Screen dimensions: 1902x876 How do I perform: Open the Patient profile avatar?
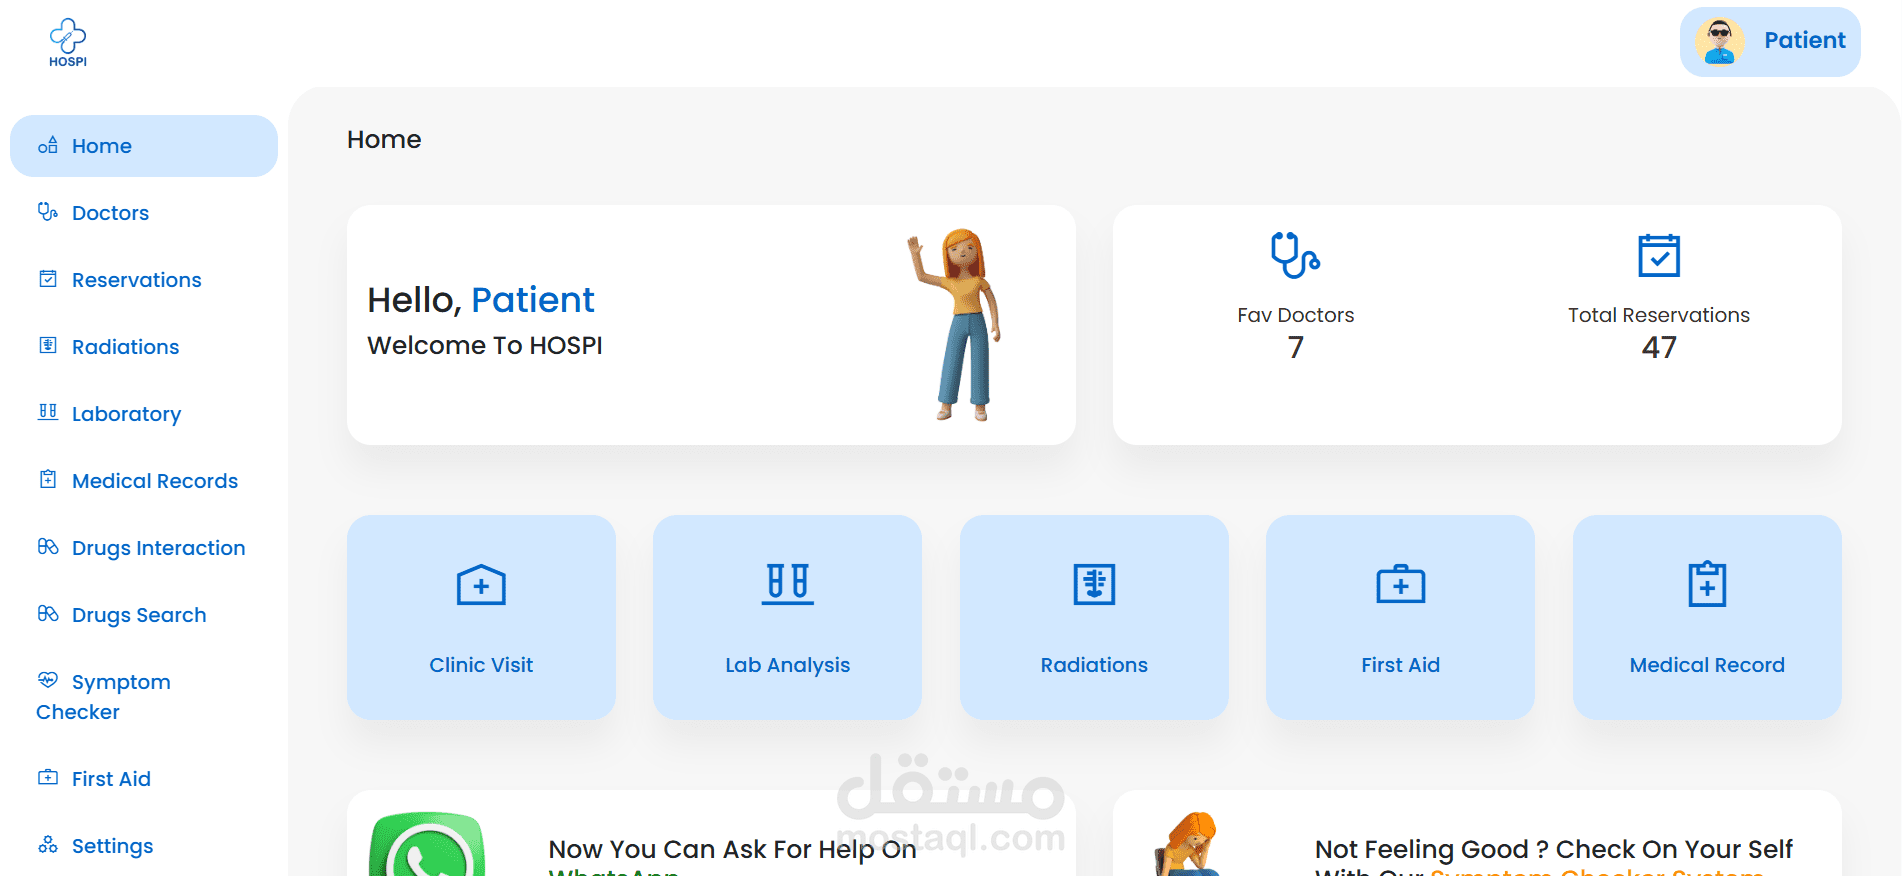pyautogui.click(x=1720, y=41)
